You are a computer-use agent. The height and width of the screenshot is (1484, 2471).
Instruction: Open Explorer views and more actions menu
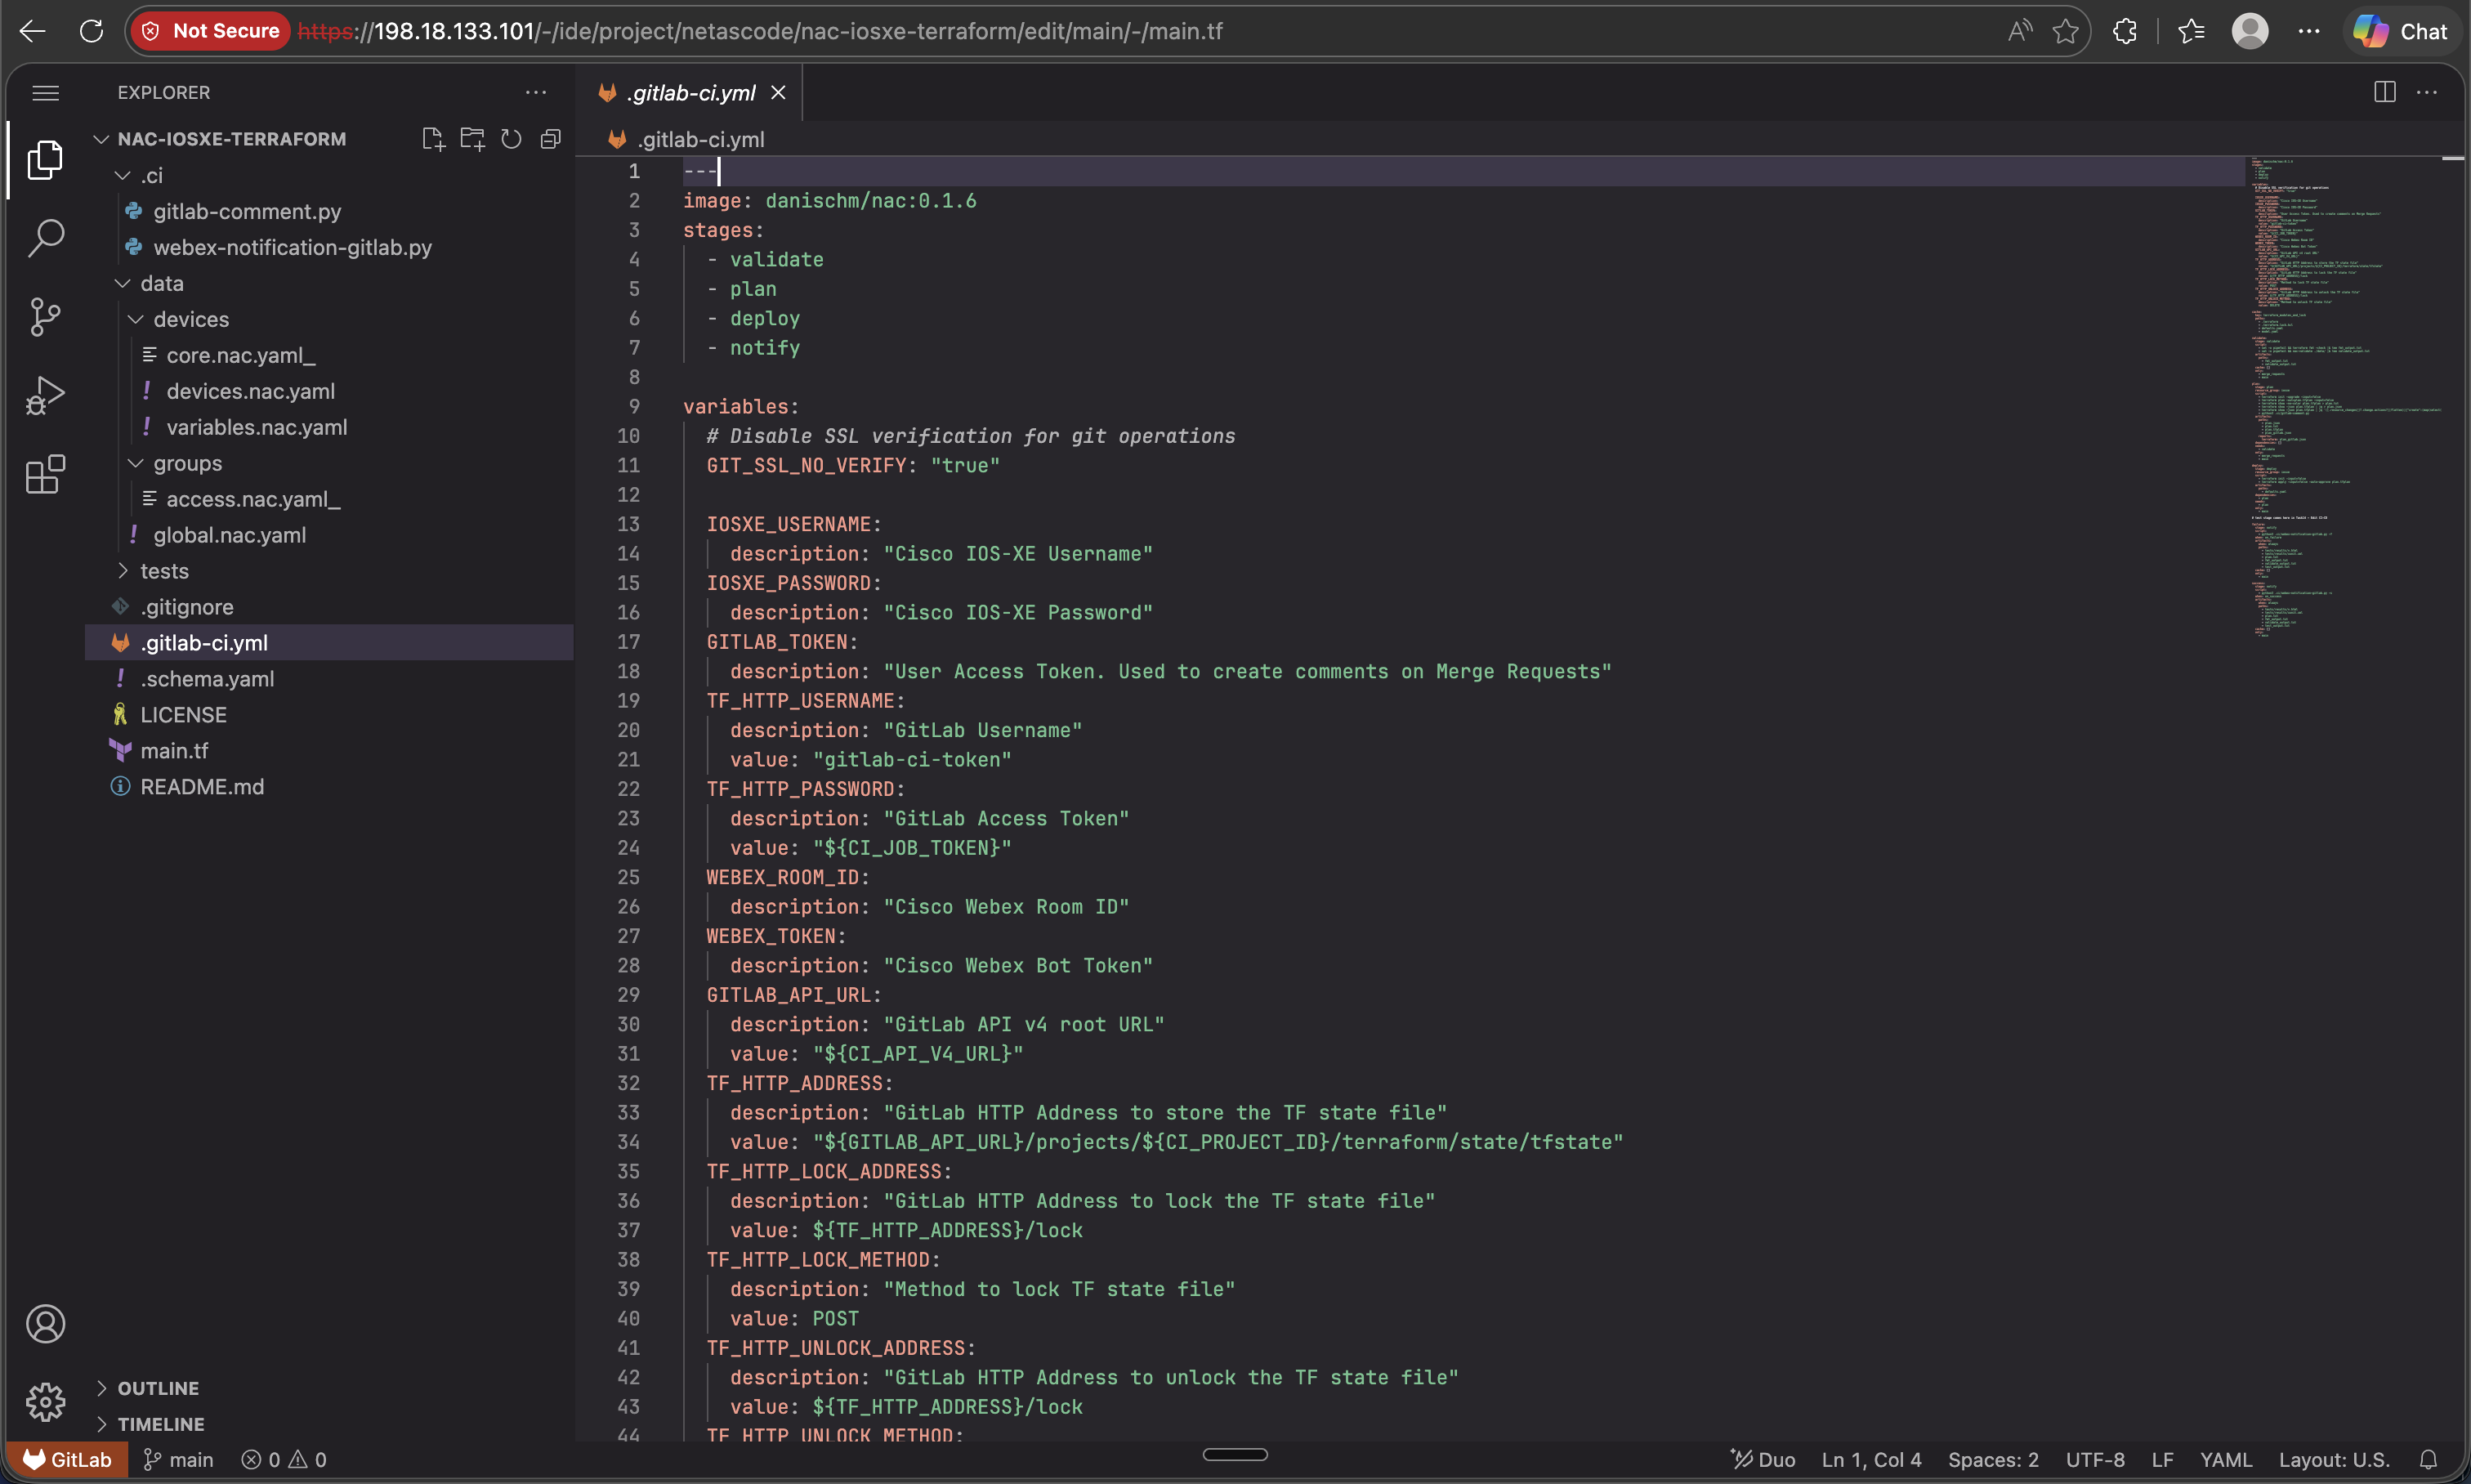(x=536, y=93)
